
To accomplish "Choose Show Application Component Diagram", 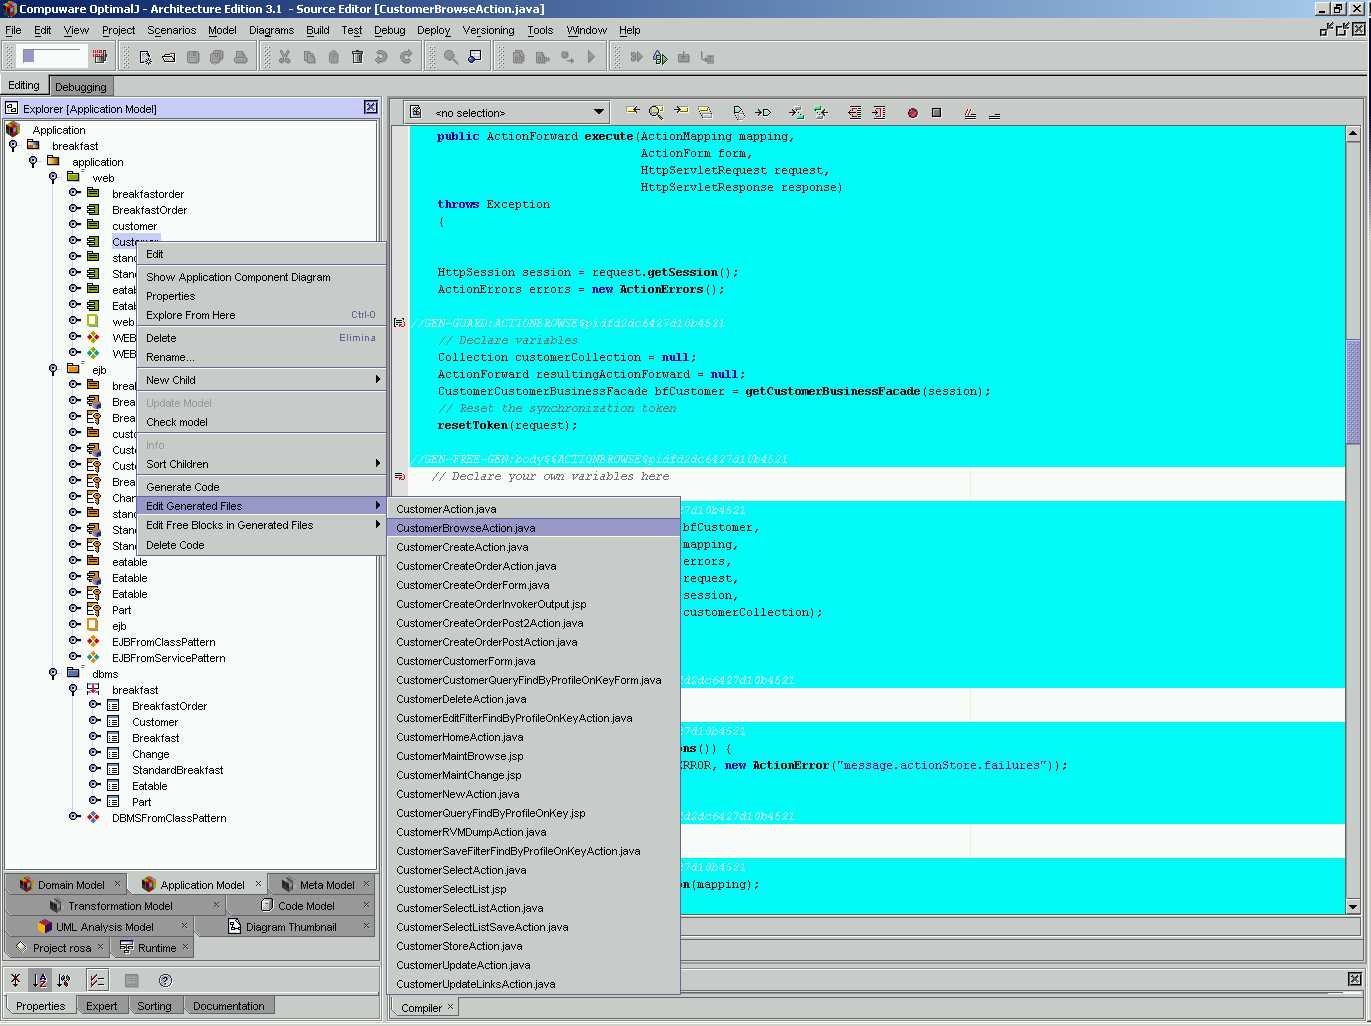I will [262, 277].
